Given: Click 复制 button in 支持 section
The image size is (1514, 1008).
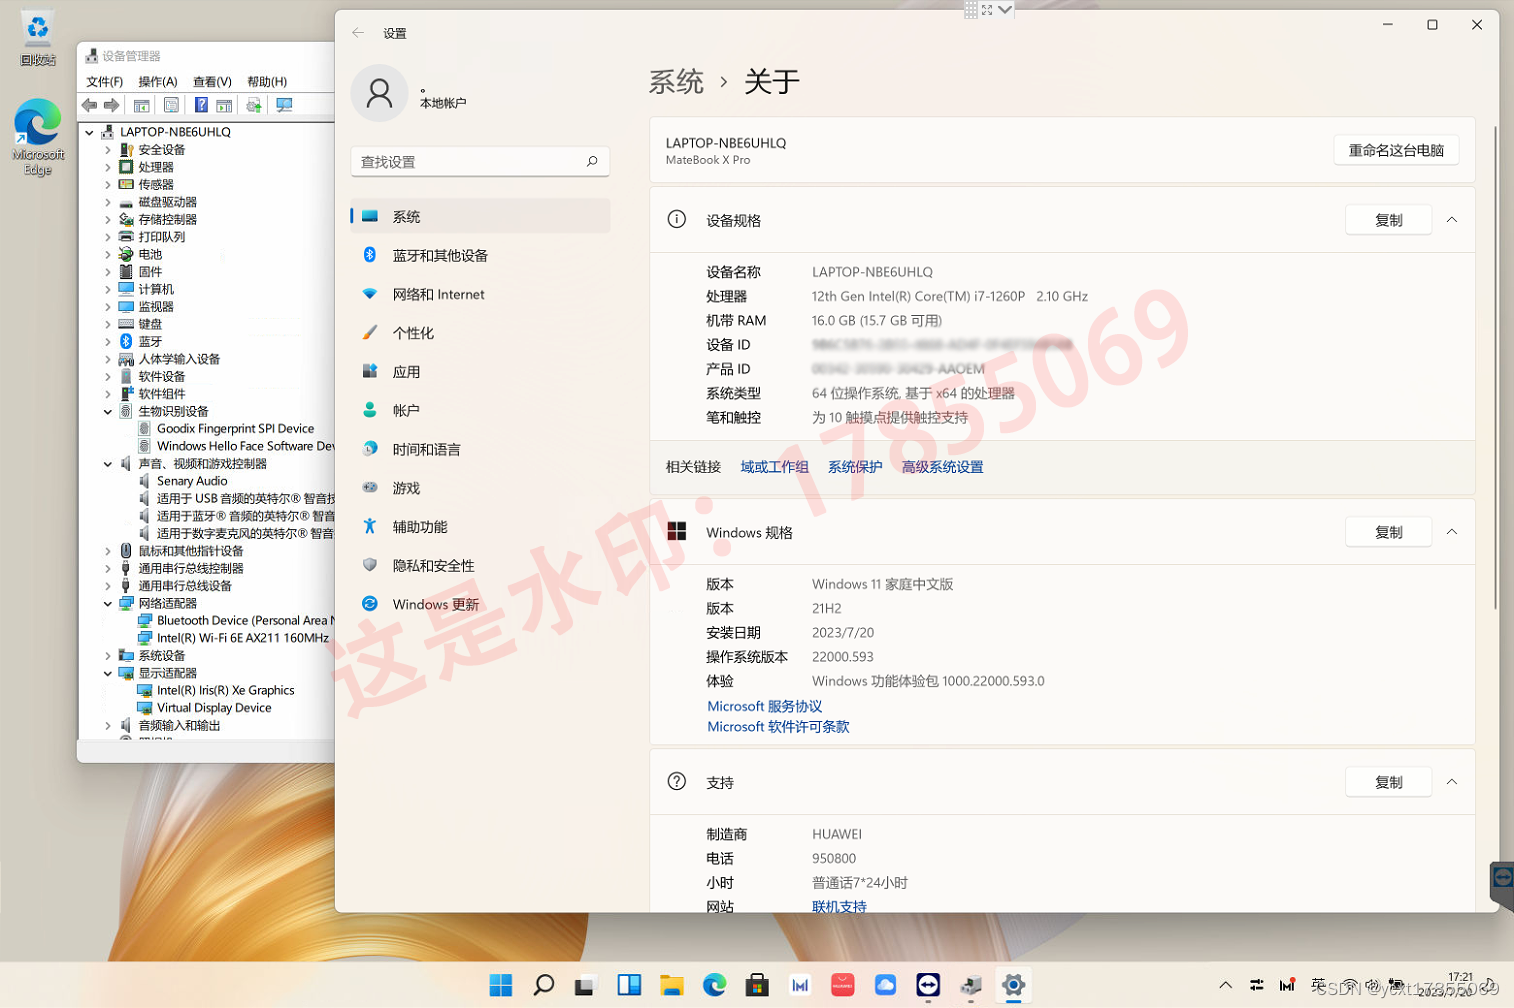Looking at the screenshot, I should pyautogui.click(x=1389, y=782).
